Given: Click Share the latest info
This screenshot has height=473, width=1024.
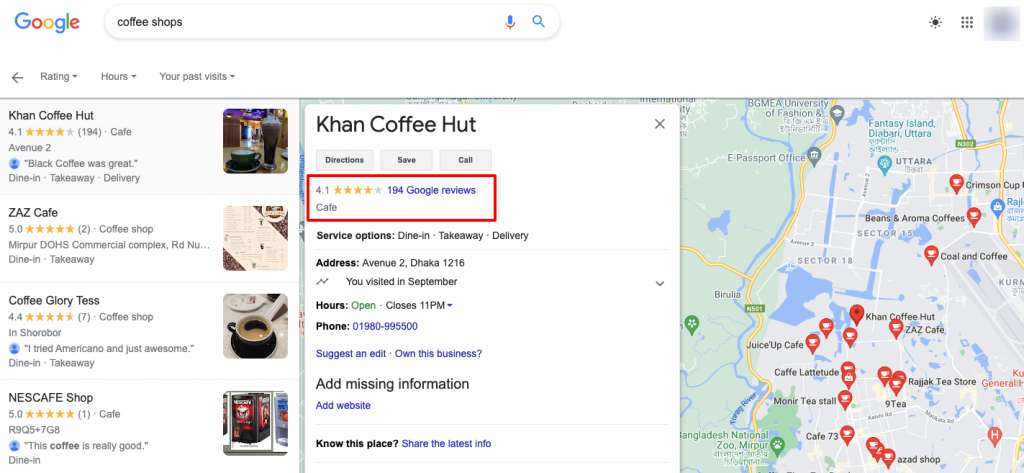Looking at the screenshot, I should point(446,444).
